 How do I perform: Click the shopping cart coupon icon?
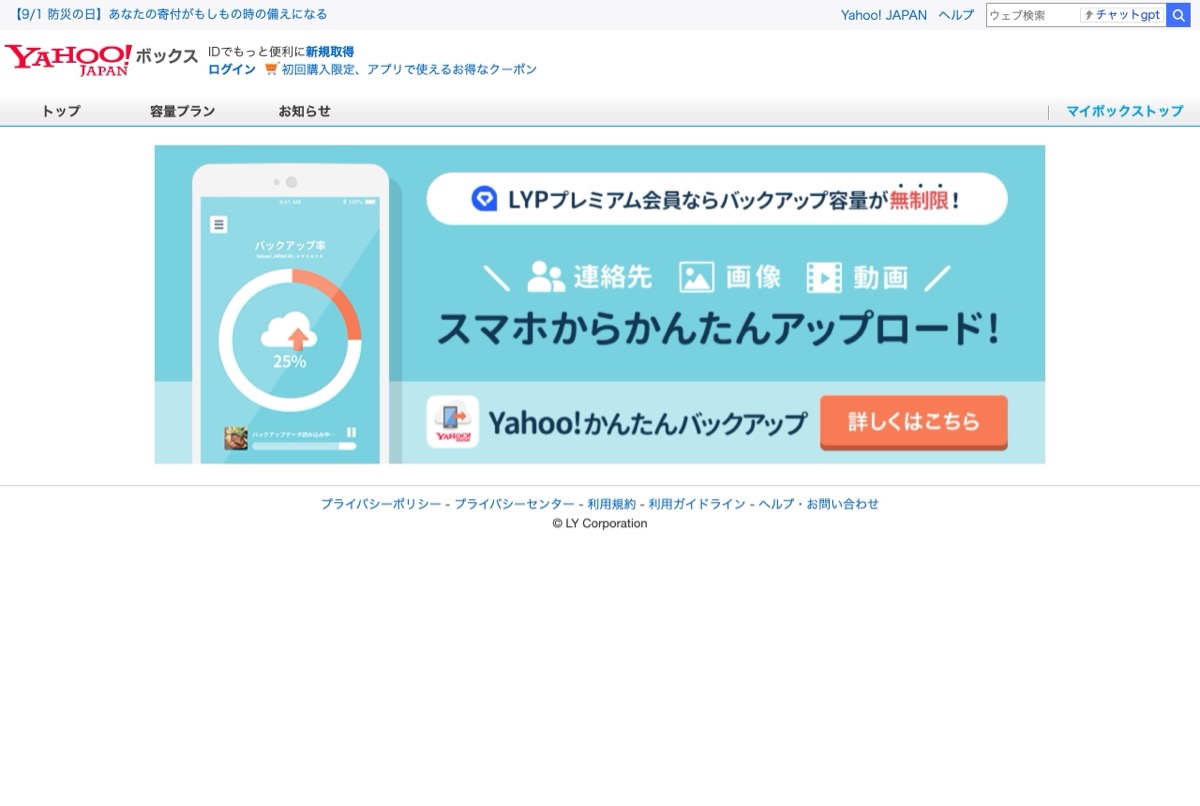point(271,69)
